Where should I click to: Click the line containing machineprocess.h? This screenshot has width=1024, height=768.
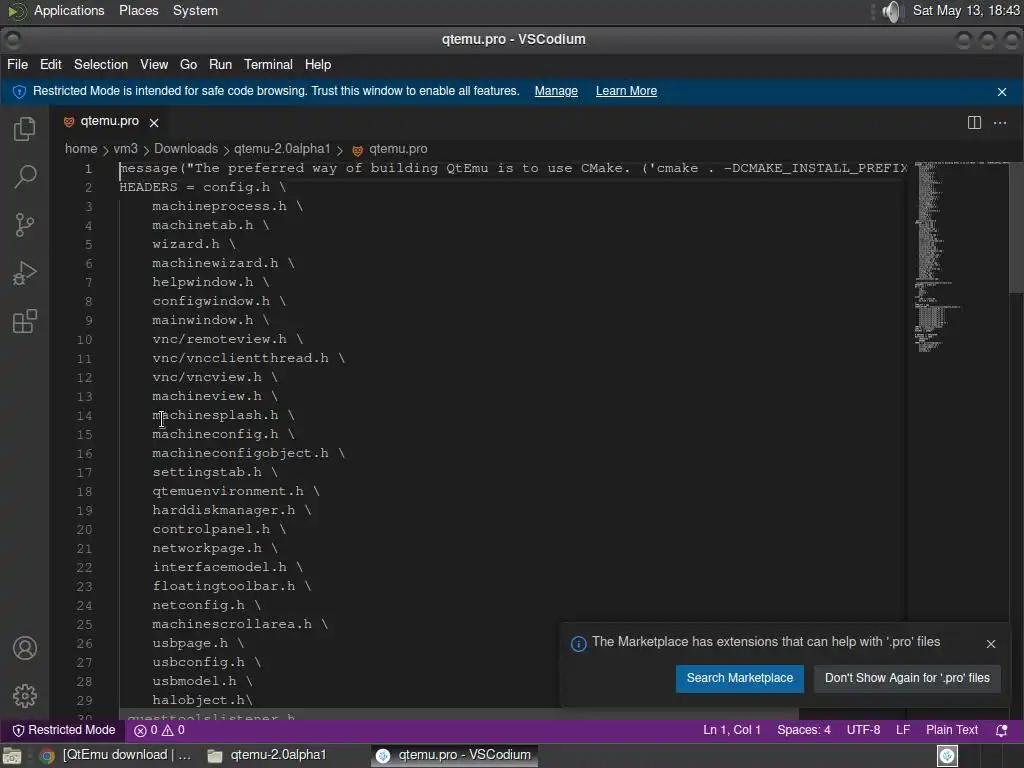227,206
